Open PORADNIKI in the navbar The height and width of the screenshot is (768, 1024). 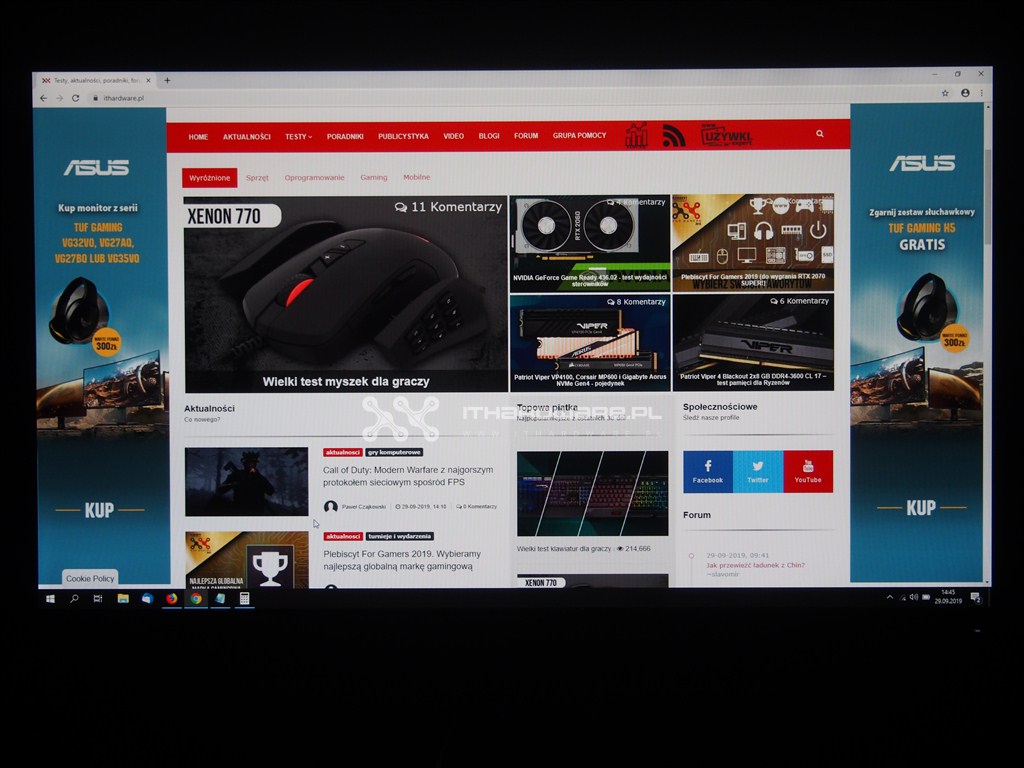click(345, 136)
